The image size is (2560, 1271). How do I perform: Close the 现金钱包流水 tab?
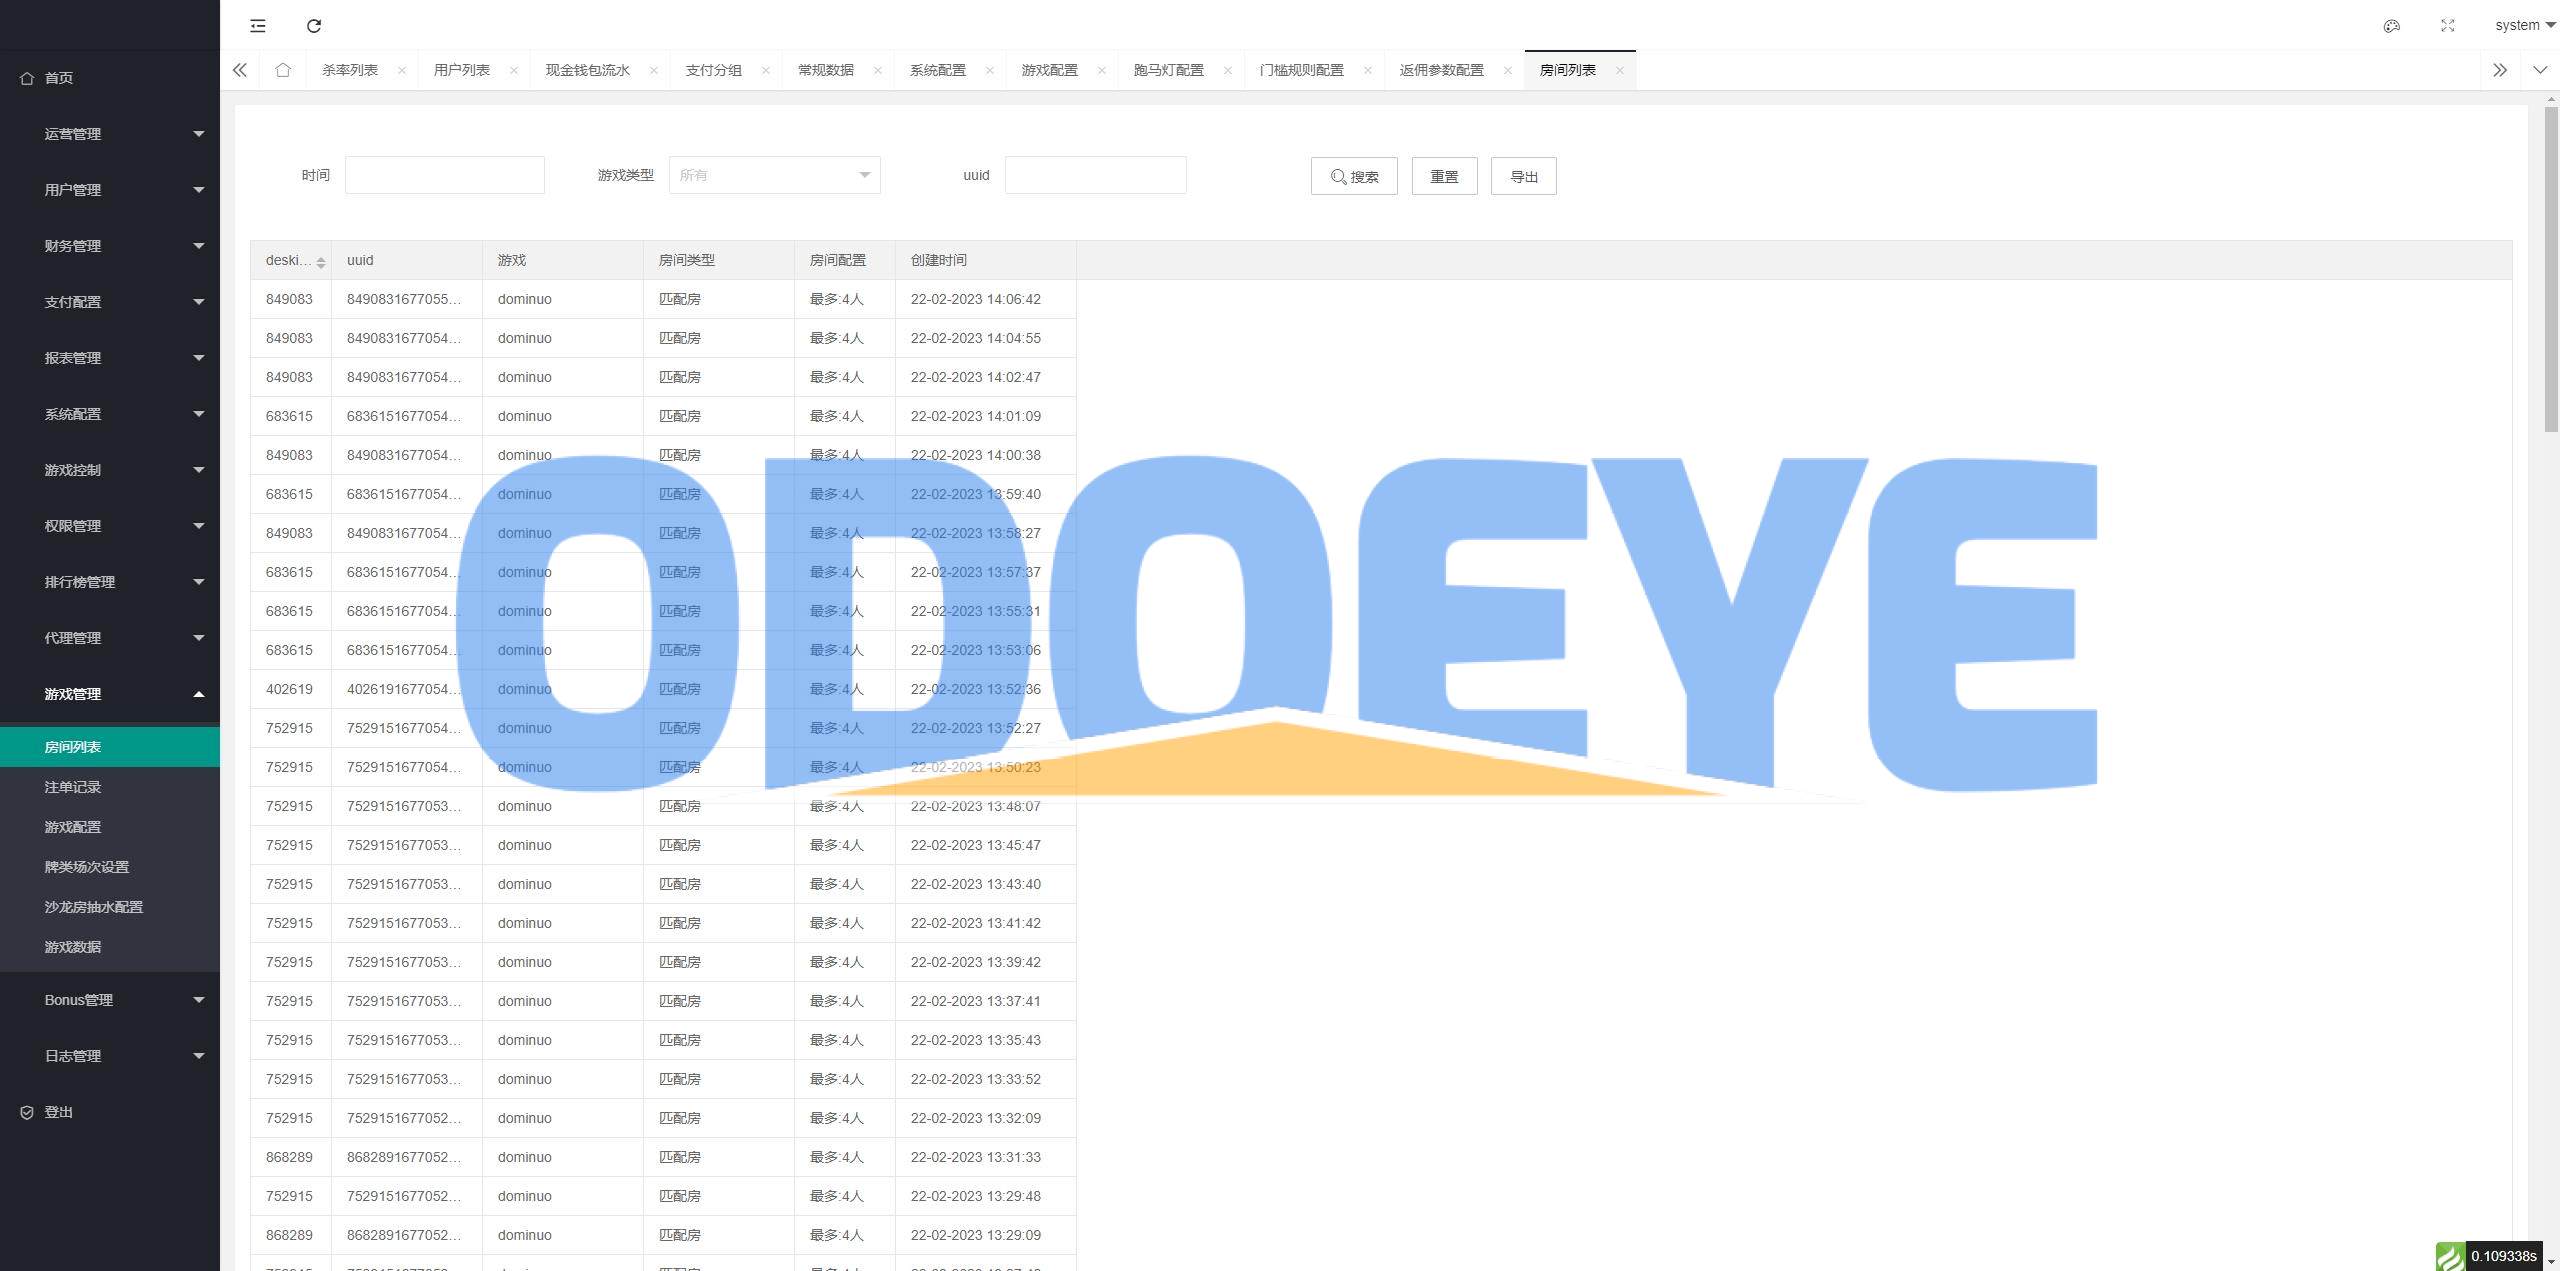[x=654, y=70]
